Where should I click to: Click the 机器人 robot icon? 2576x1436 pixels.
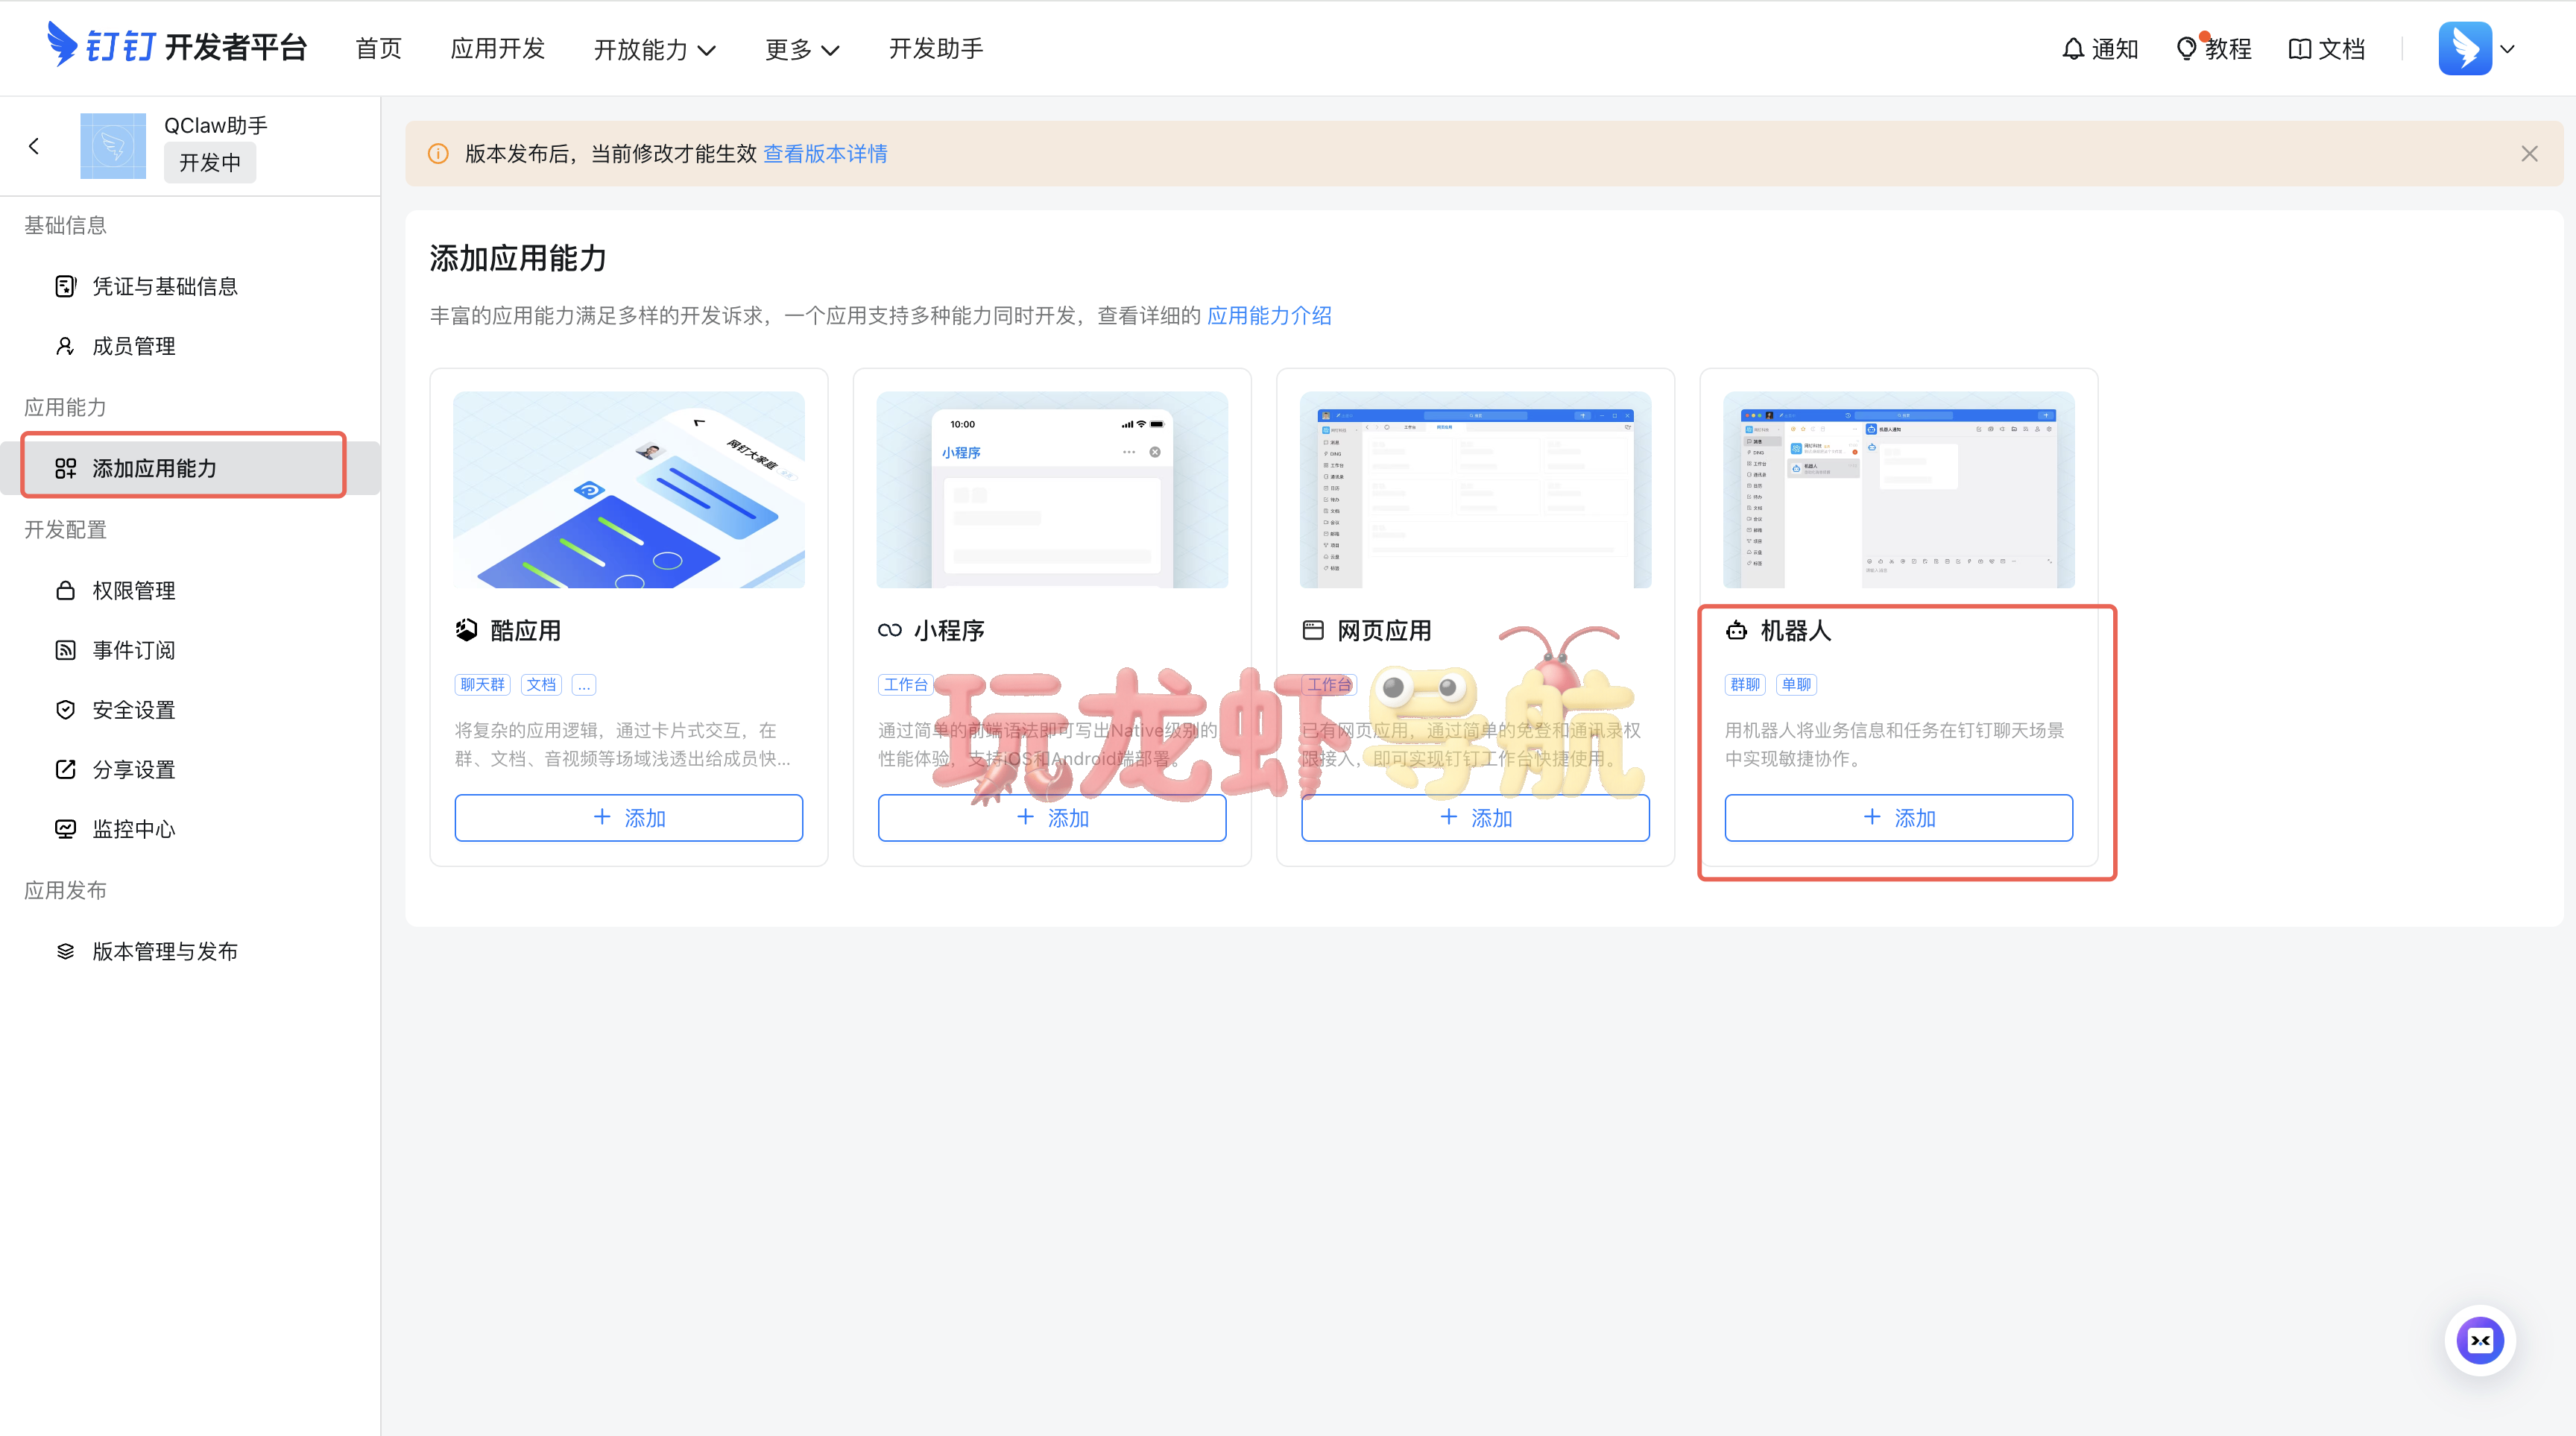point(1736,630)
